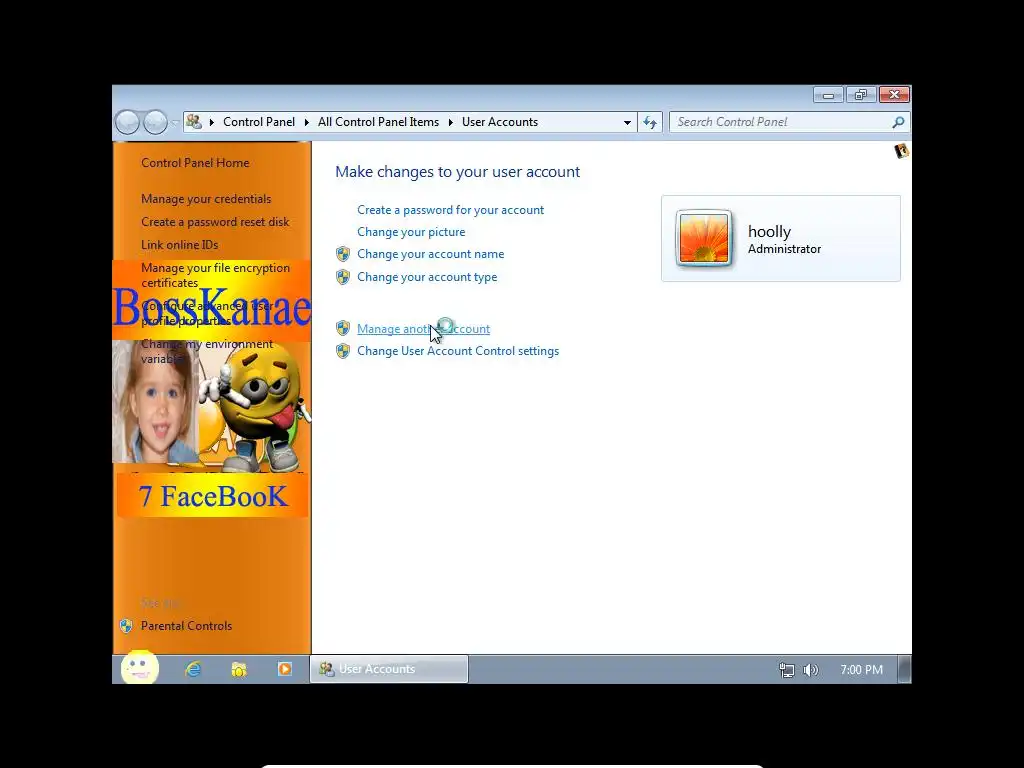The image size is (1024, 768).
Task: Open the address bar history dropdown arrow
Action: click(627, 122)
